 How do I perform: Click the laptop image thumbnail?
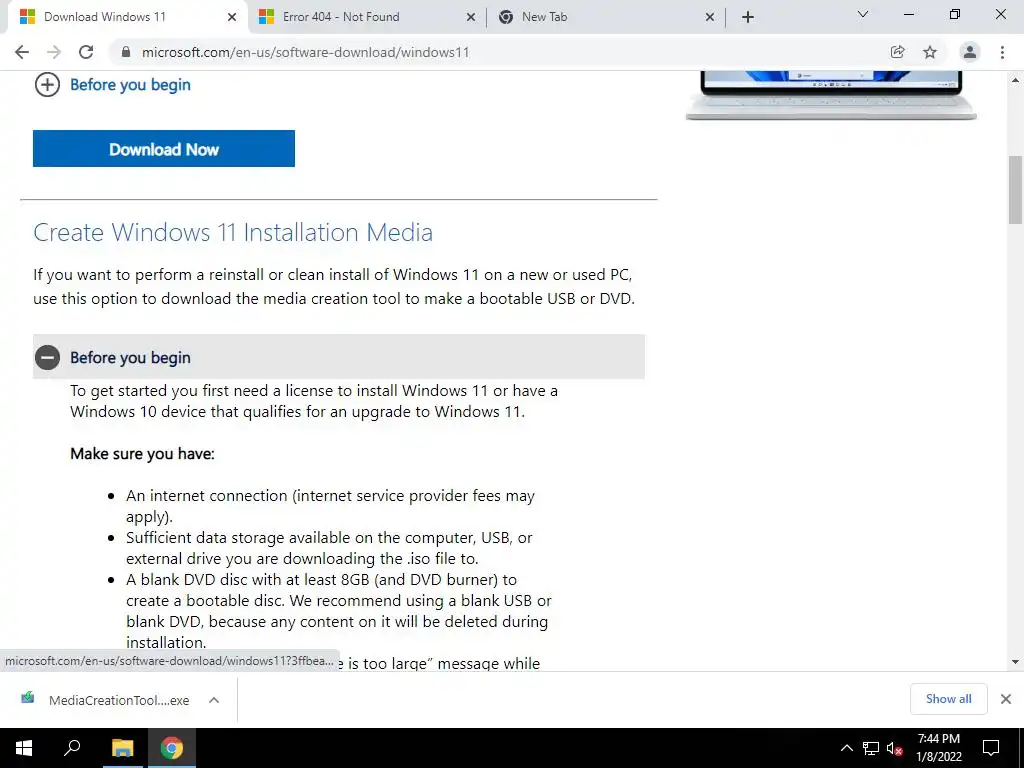831,95
